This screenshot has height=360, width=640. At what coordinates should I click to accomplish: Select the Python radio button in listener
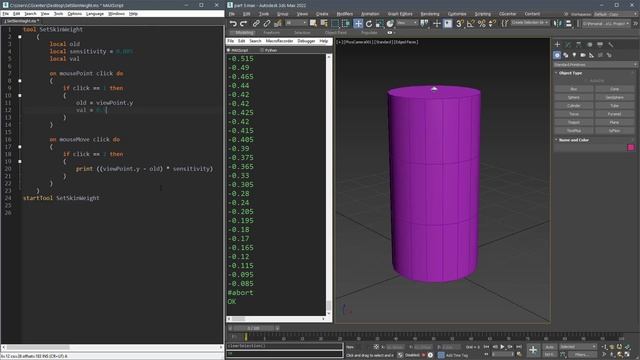[262, 50]
